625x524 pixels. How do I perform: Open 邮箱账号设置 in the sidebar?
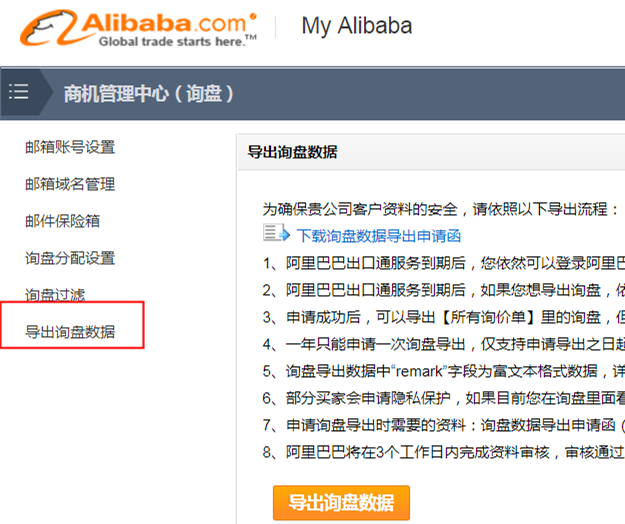(70, 148)
